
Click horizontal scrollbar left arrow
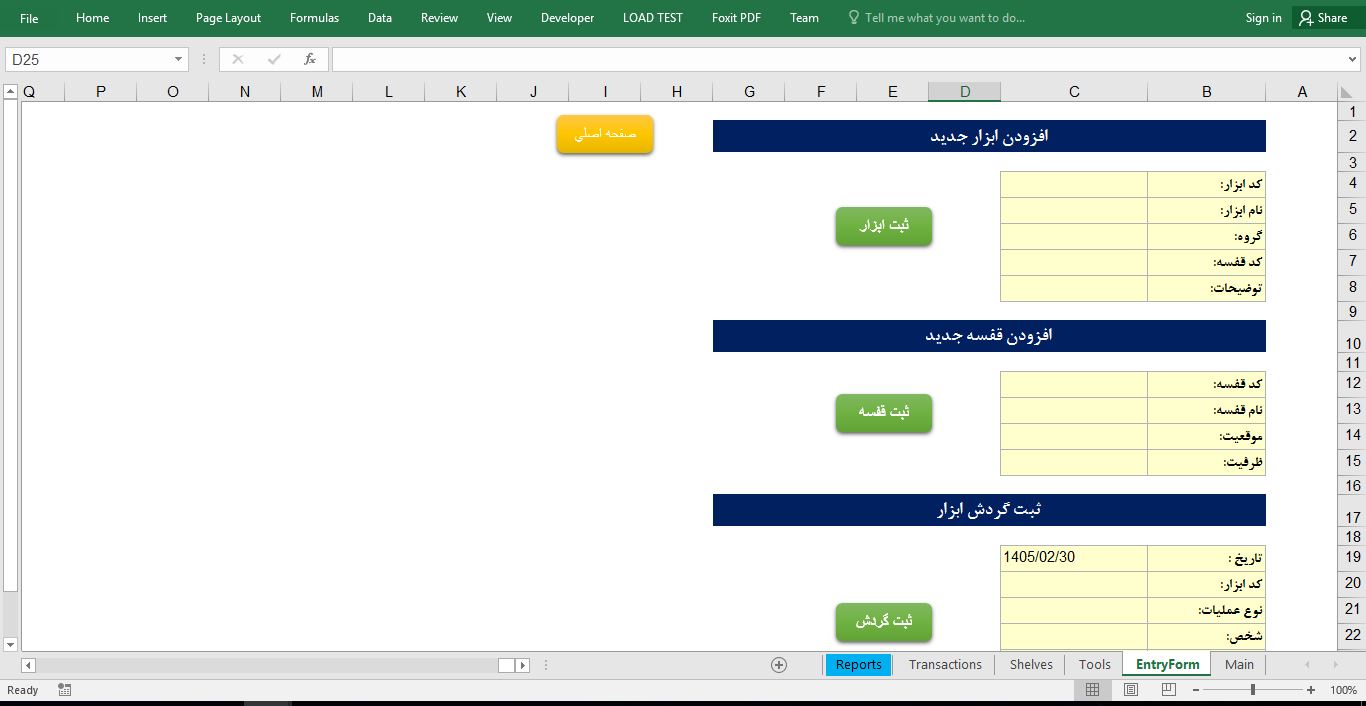tap(28, 665)
